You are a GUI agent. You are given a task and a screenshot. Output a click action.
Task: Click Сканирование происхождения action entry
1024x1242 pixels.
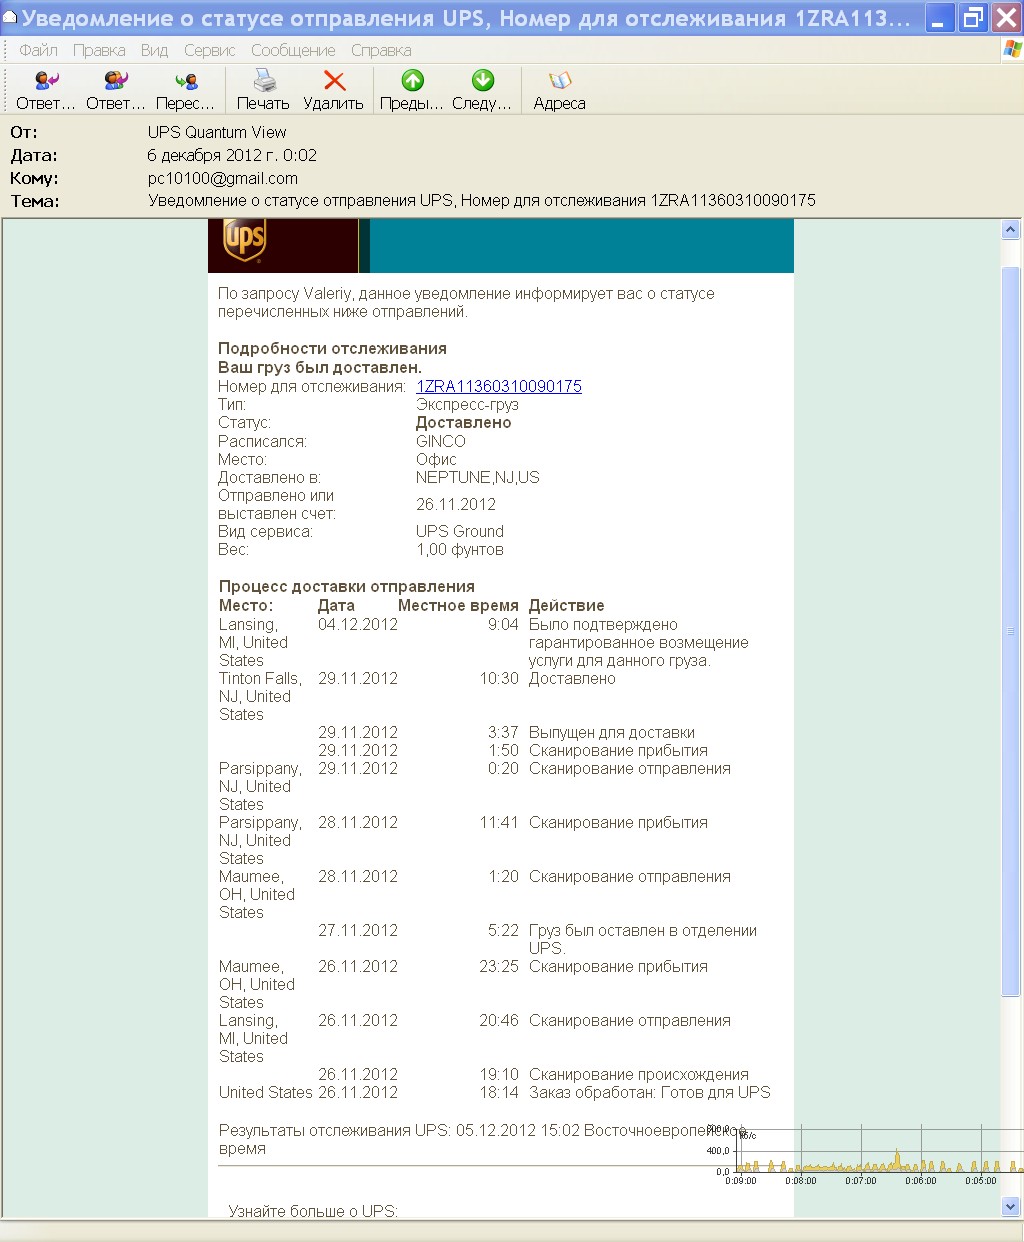click(639, 1074)
